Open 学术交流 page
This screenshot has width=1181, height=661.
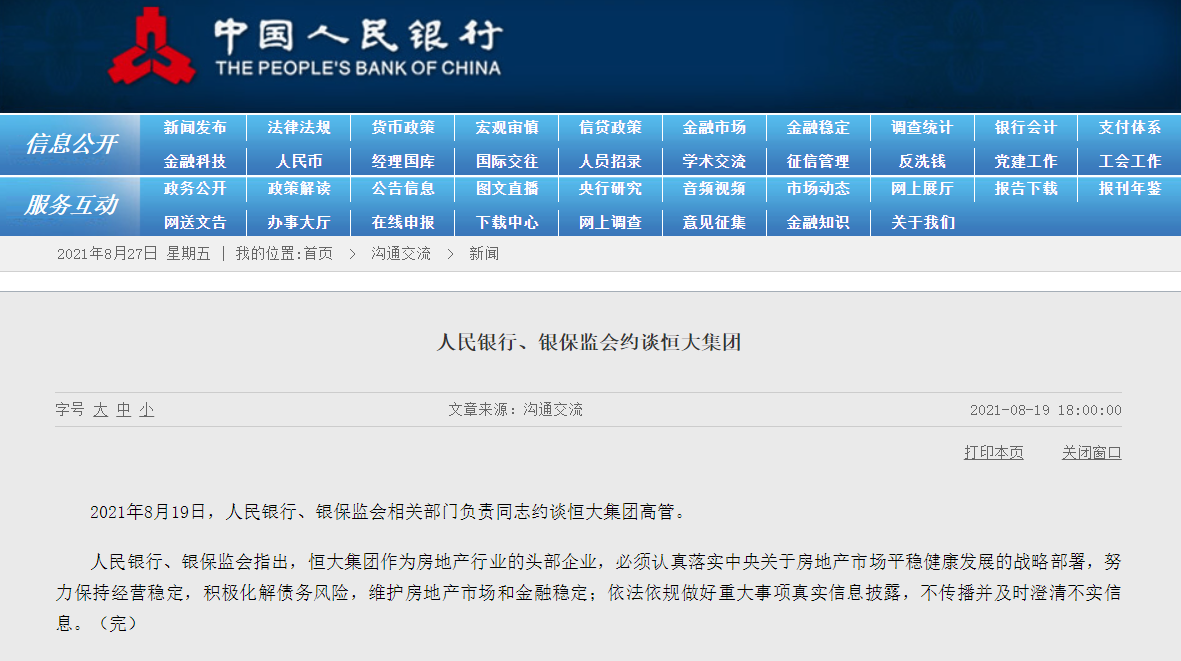[714, 161]
